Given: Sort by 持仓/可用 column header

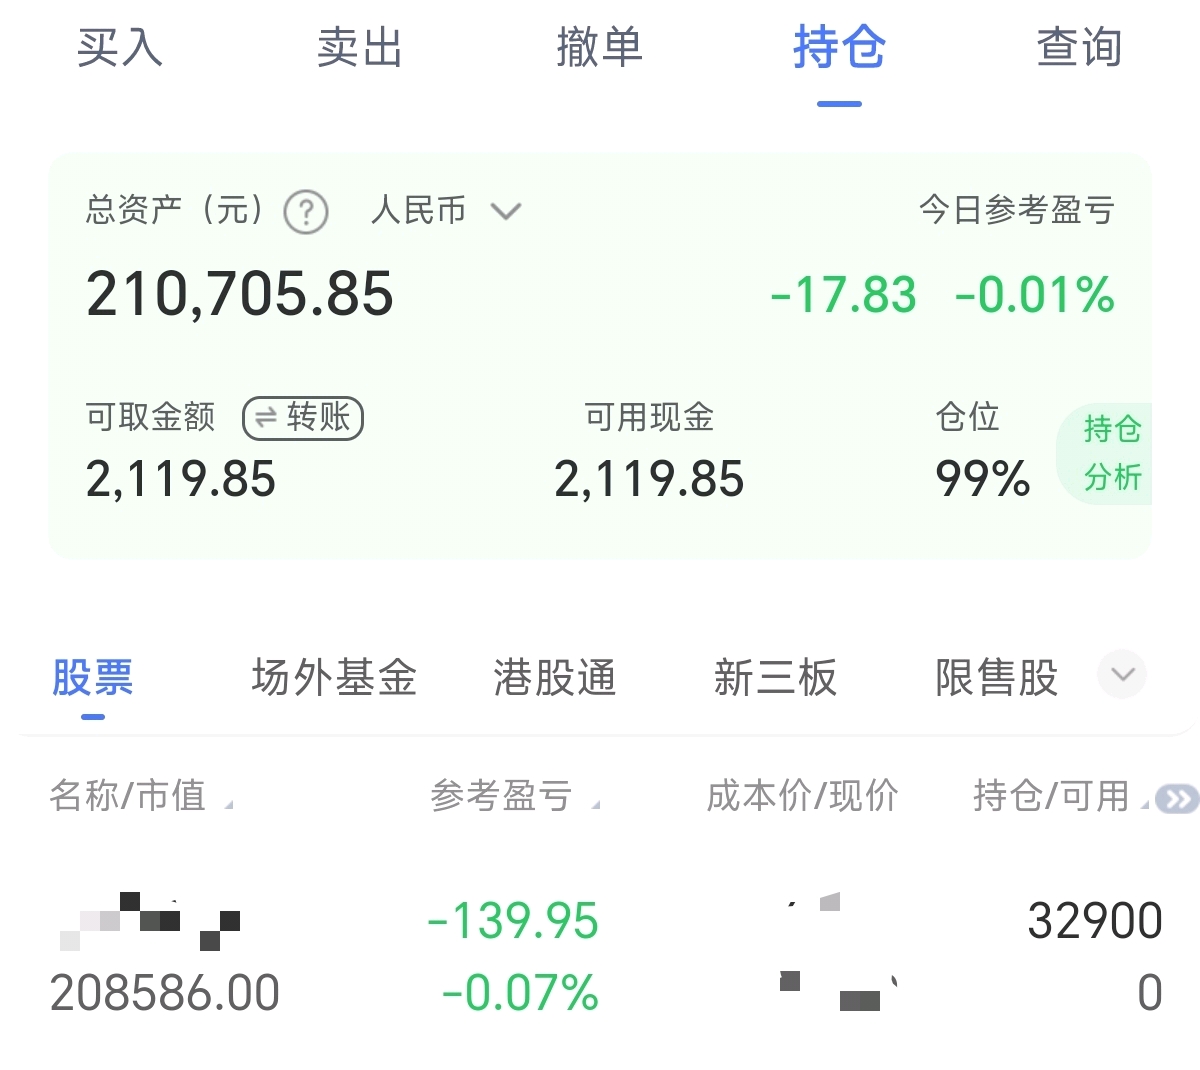Looking at the screenshot, I should coord(1051,796).
